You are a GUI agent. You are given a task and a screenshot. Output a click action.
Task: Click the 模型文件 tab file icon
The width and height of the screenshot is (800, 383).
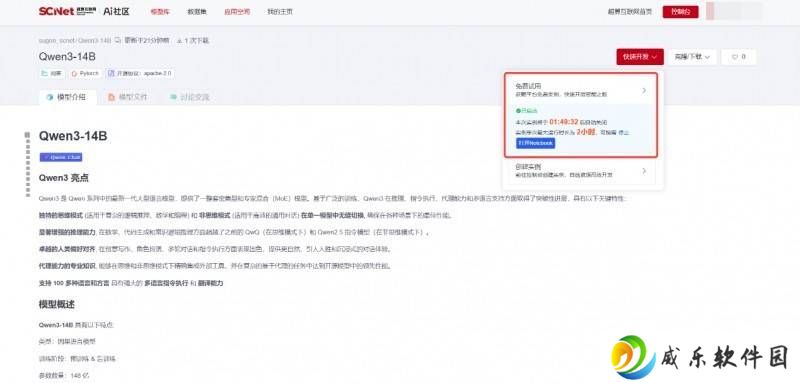[111, 97]
